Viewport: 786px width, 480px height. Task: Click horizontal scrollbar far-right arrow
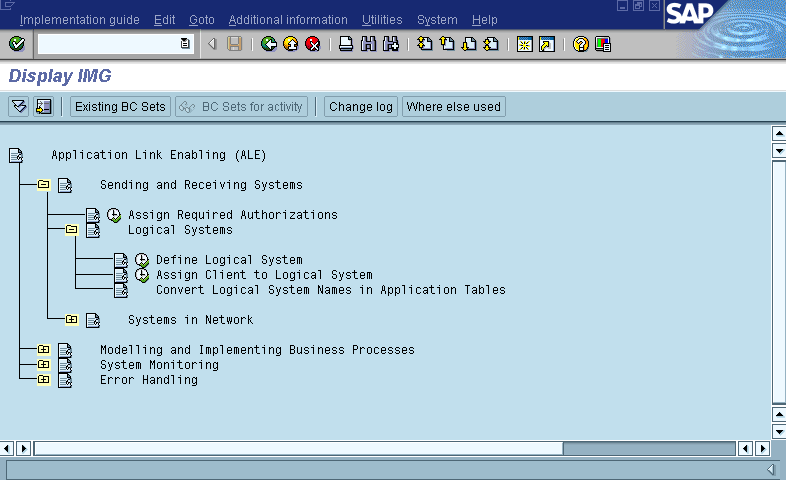(763, 448)
